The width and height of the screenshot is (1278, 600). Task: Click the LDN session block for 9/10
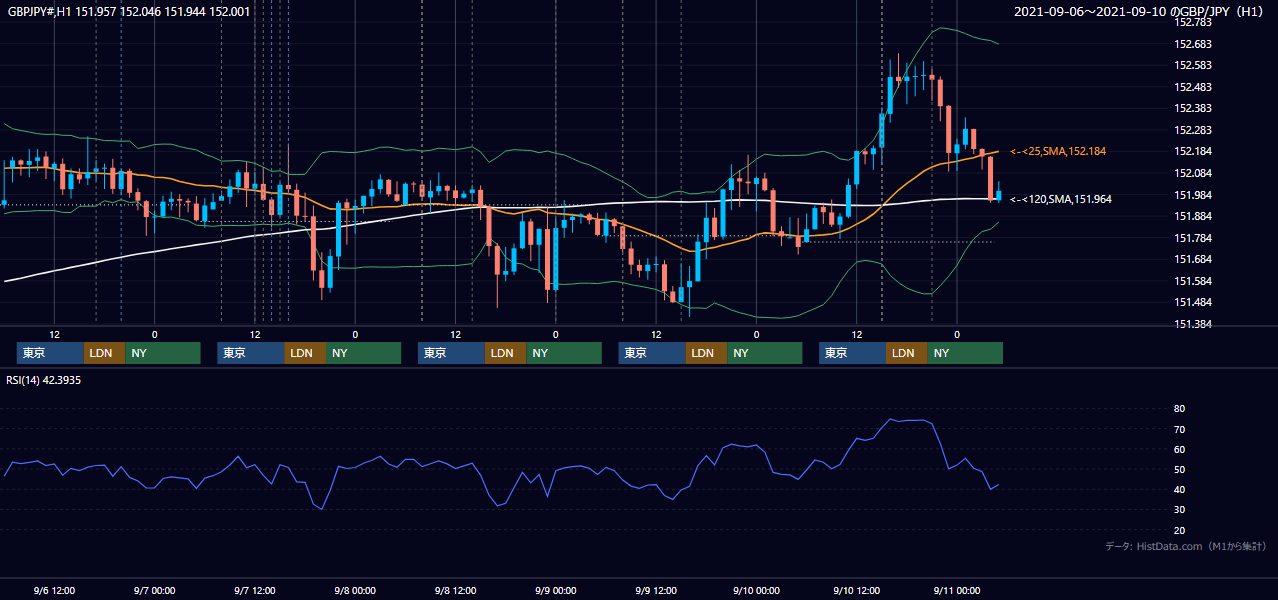(x=906, y=353)
